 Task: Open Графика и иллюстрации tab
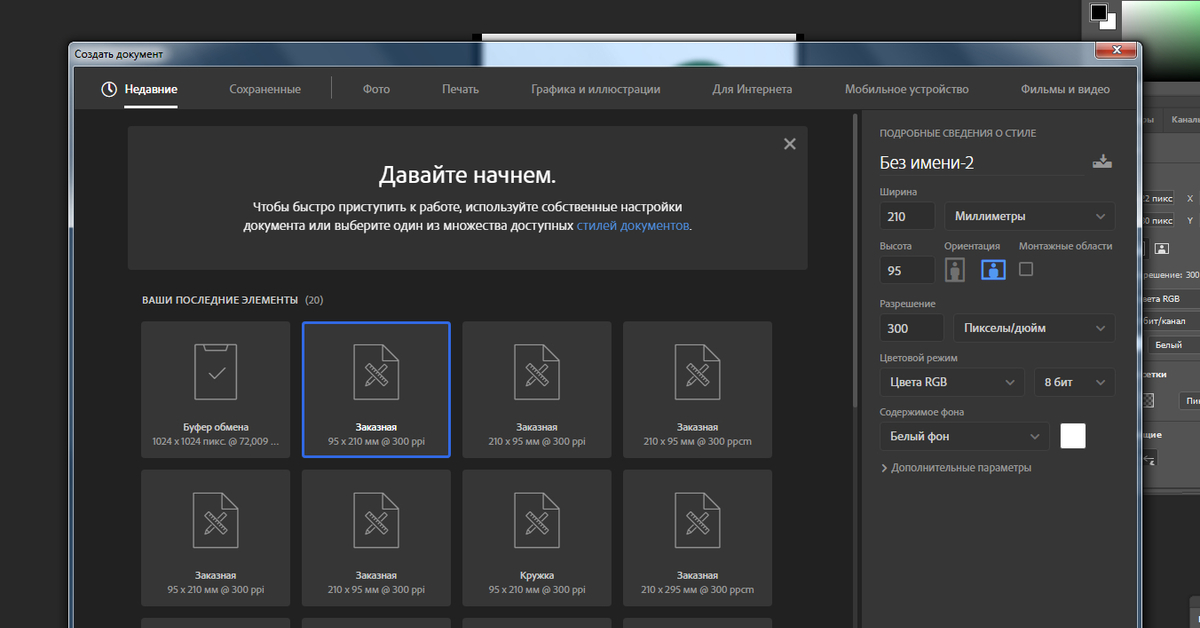(596, 89)
